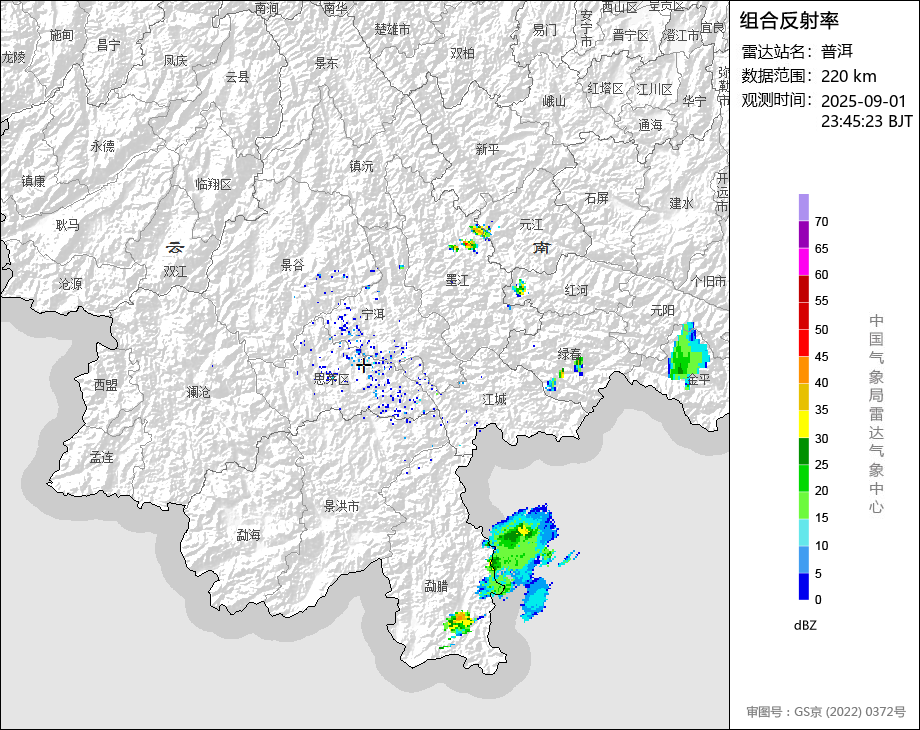Click the 峨山 map label
The width and height of the screenshot is (920, 730).
tap(554, 102)
